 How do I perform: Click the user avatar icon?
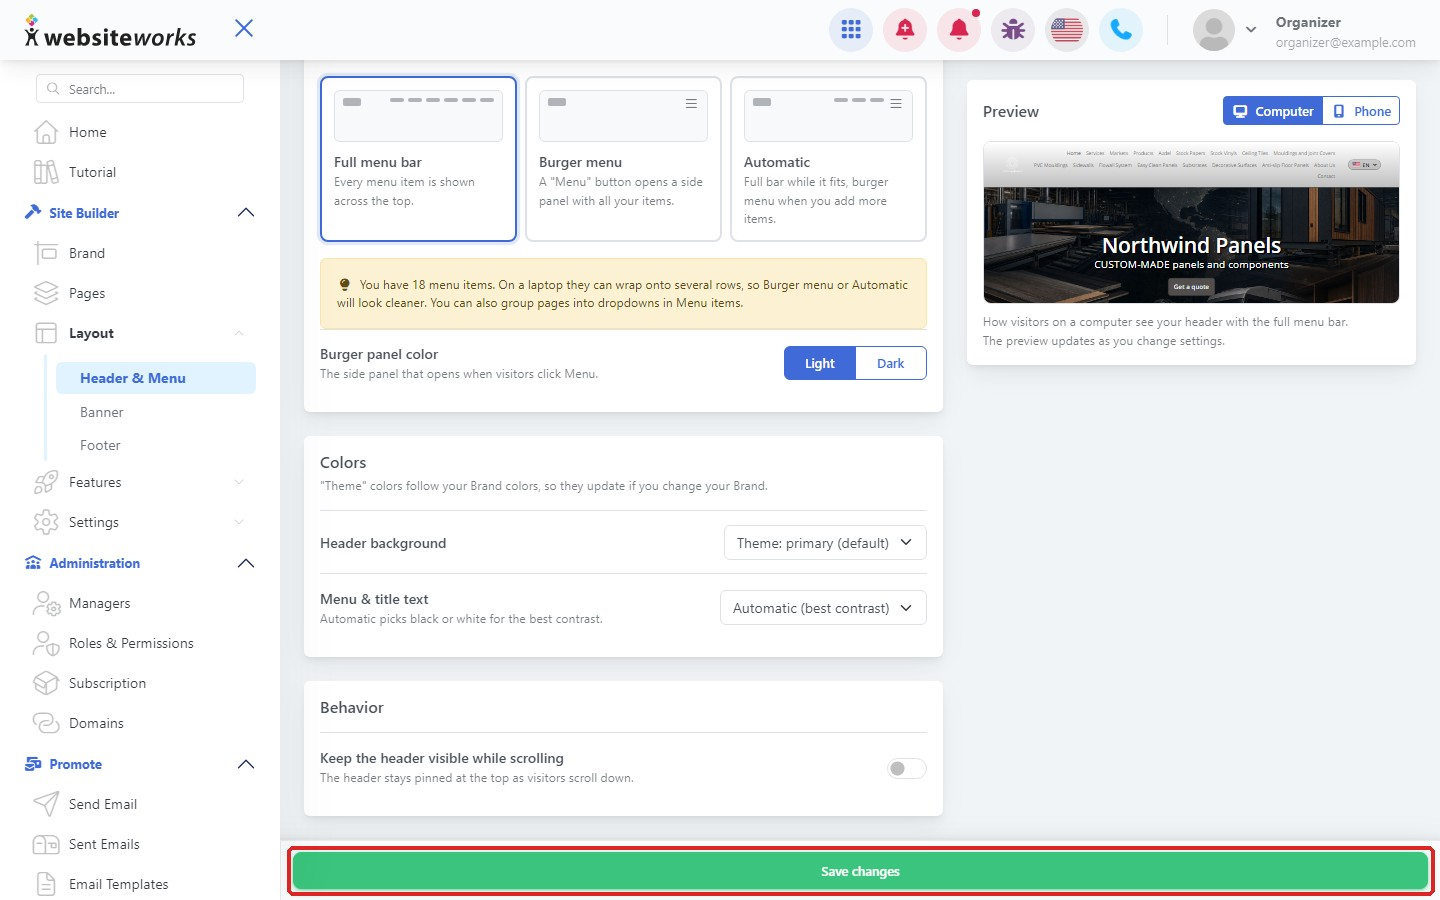[x=1214, y=30]
